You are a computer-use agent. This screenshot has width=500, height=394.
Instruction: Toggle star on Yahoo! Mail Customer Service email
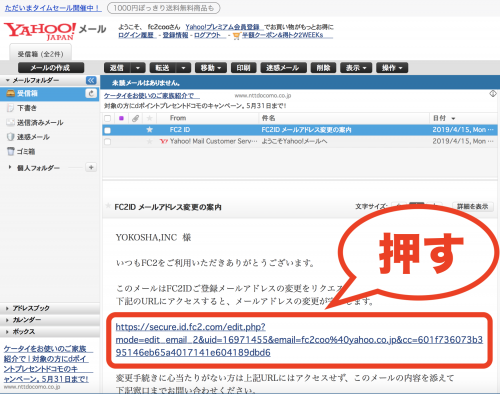tap(149, 141)
